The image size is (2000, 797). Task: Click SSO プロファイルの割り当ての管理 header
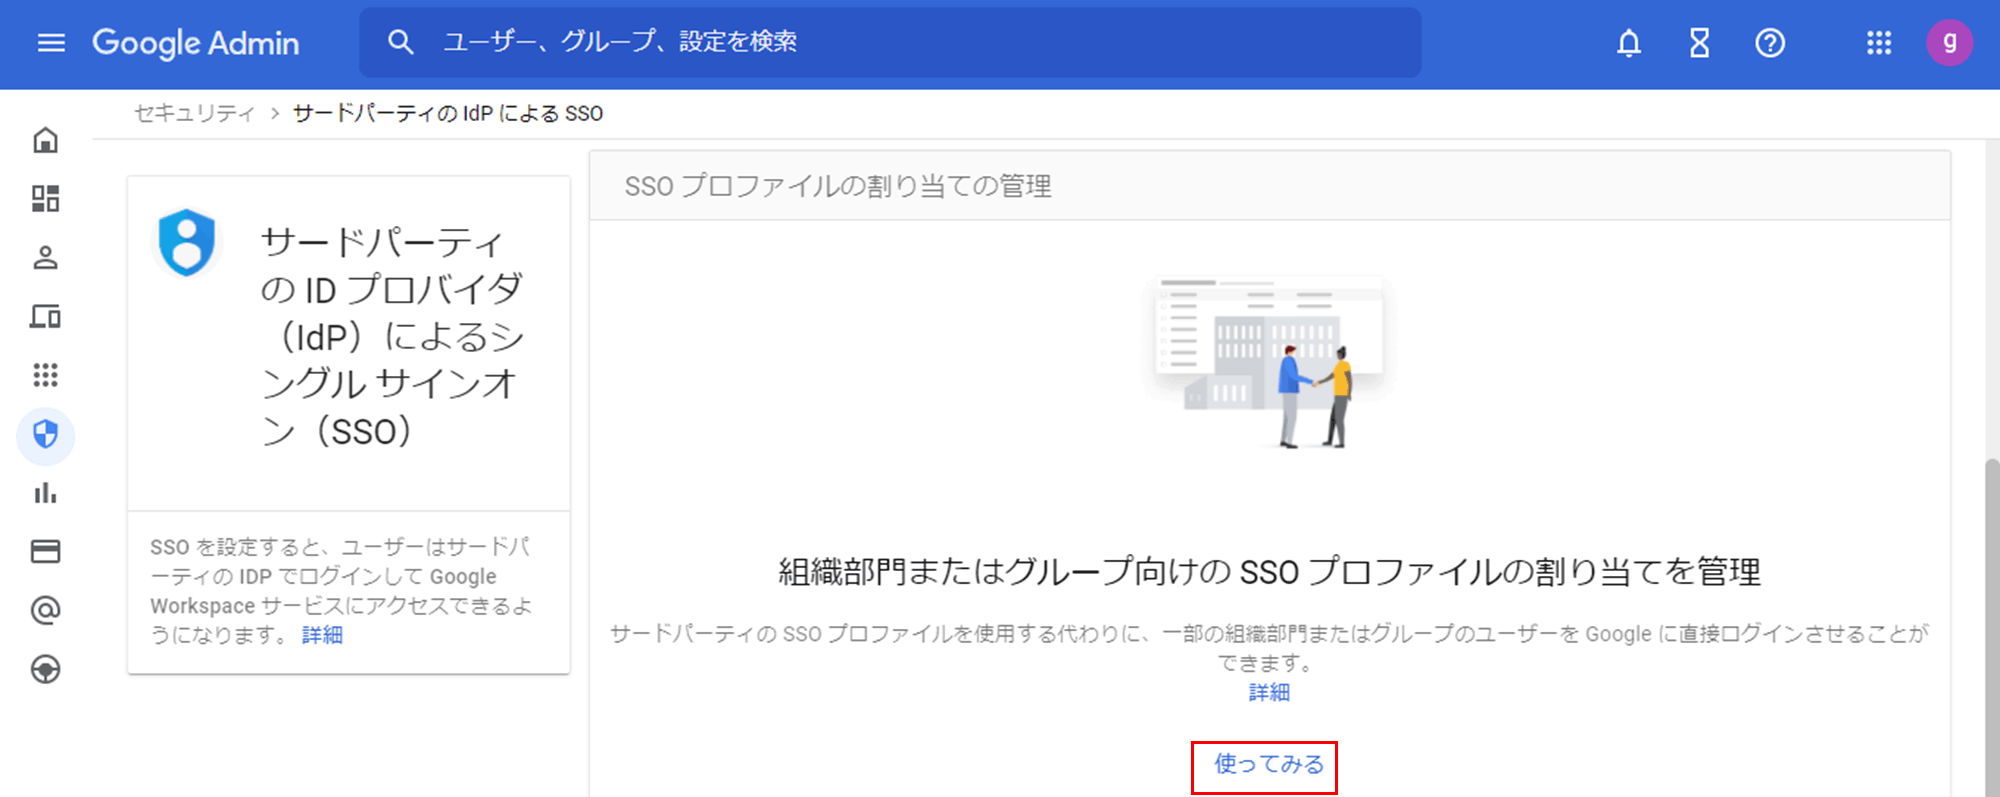[838, 186]
